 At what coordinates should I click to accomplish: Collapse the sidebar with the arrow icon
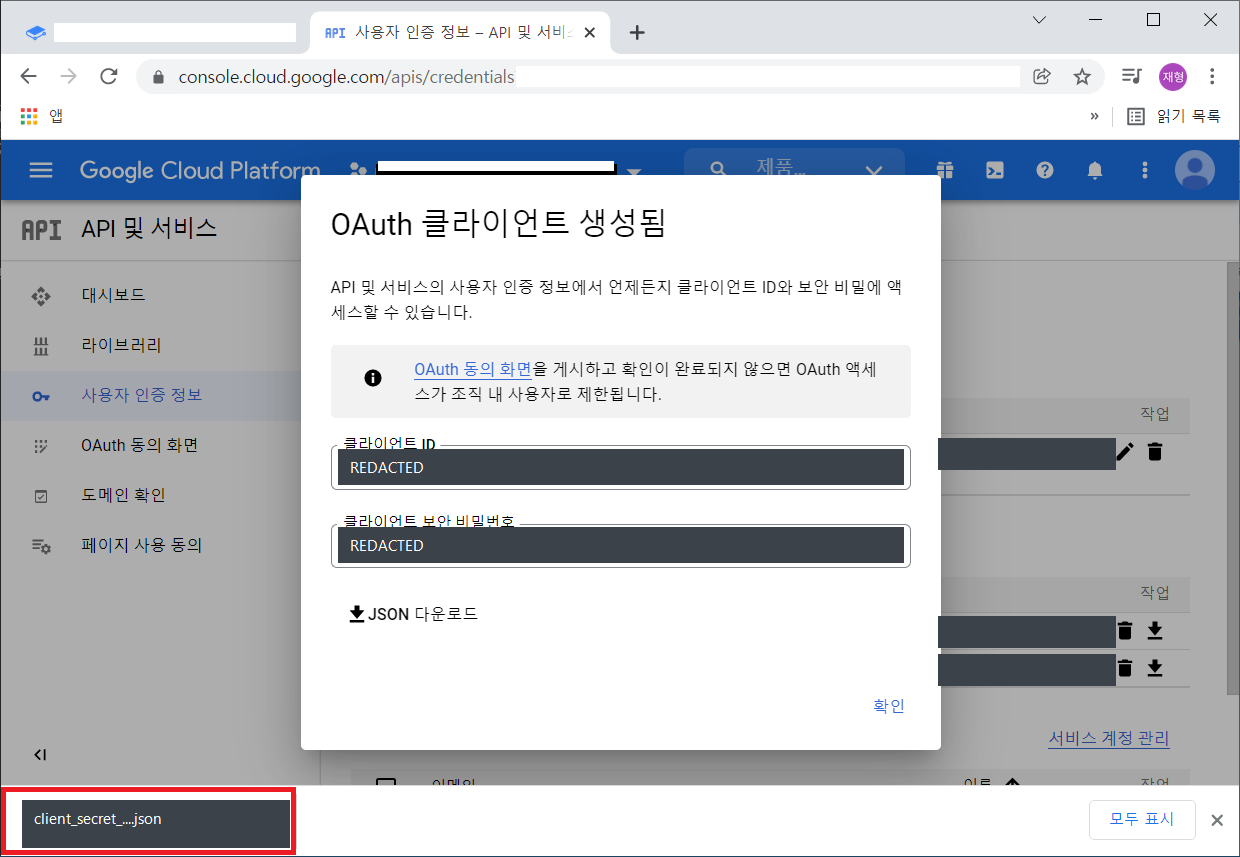(x=40, y=754)
